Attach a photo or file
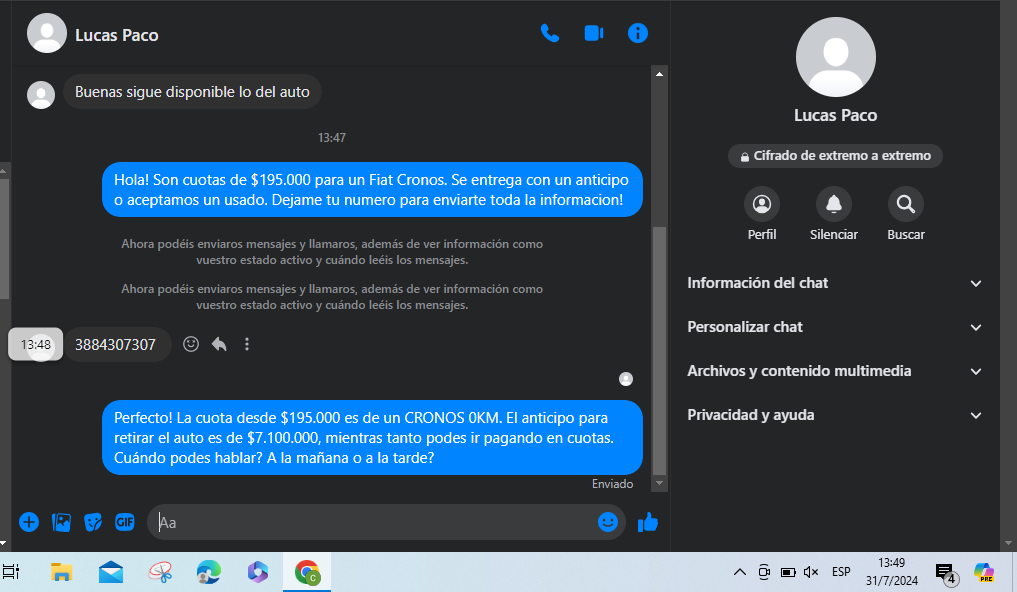 [61, 522]
